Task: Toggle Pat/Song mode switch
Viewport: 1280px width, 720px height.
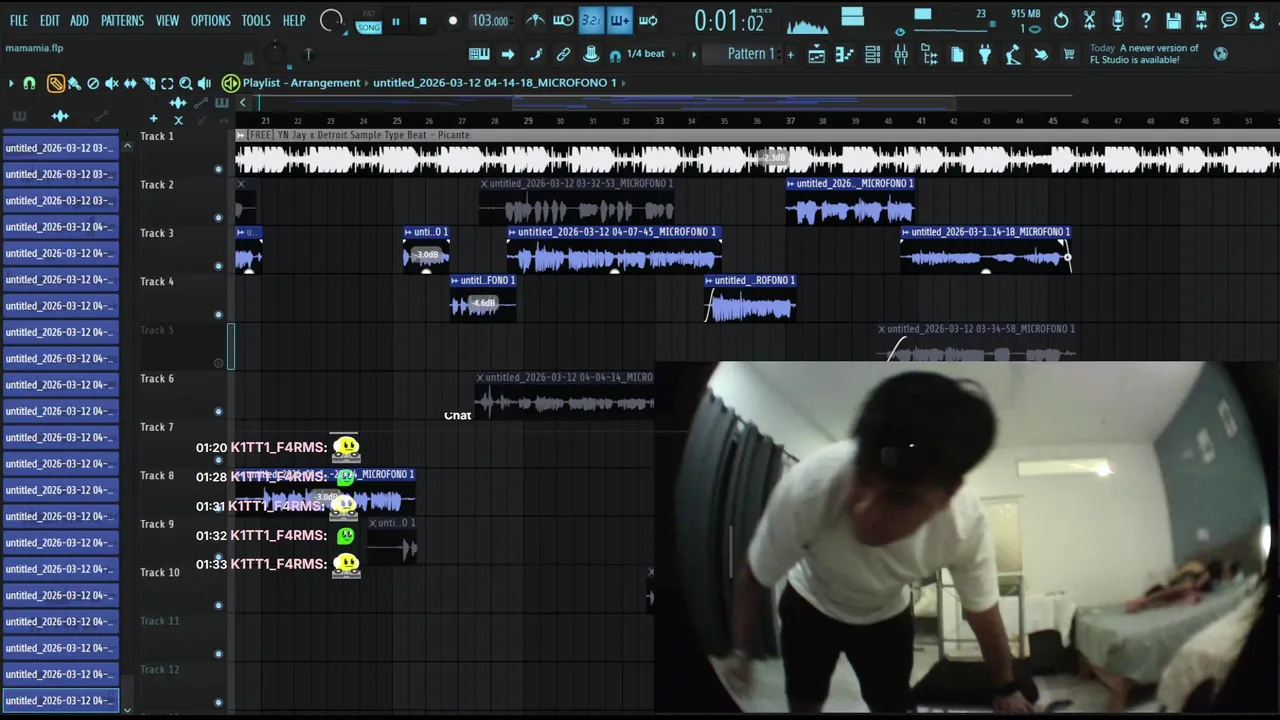Action: (369, 21)
